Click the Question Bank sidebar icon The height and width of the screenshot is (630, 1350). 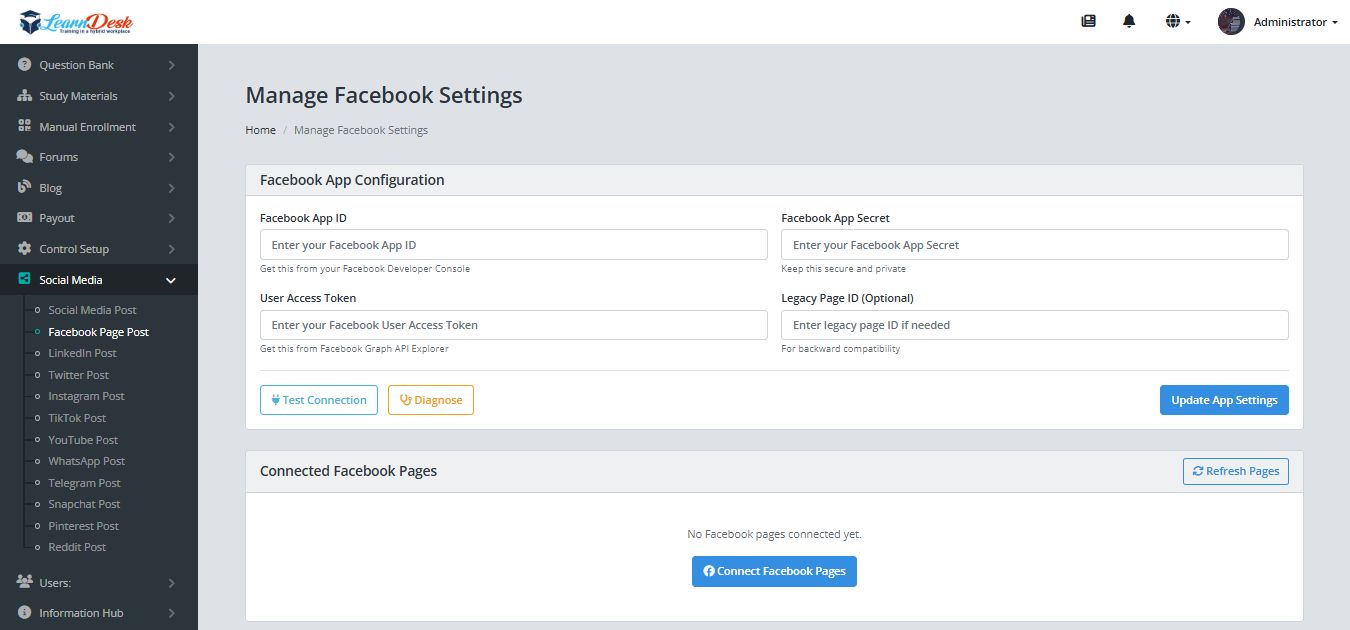(25, 65)
